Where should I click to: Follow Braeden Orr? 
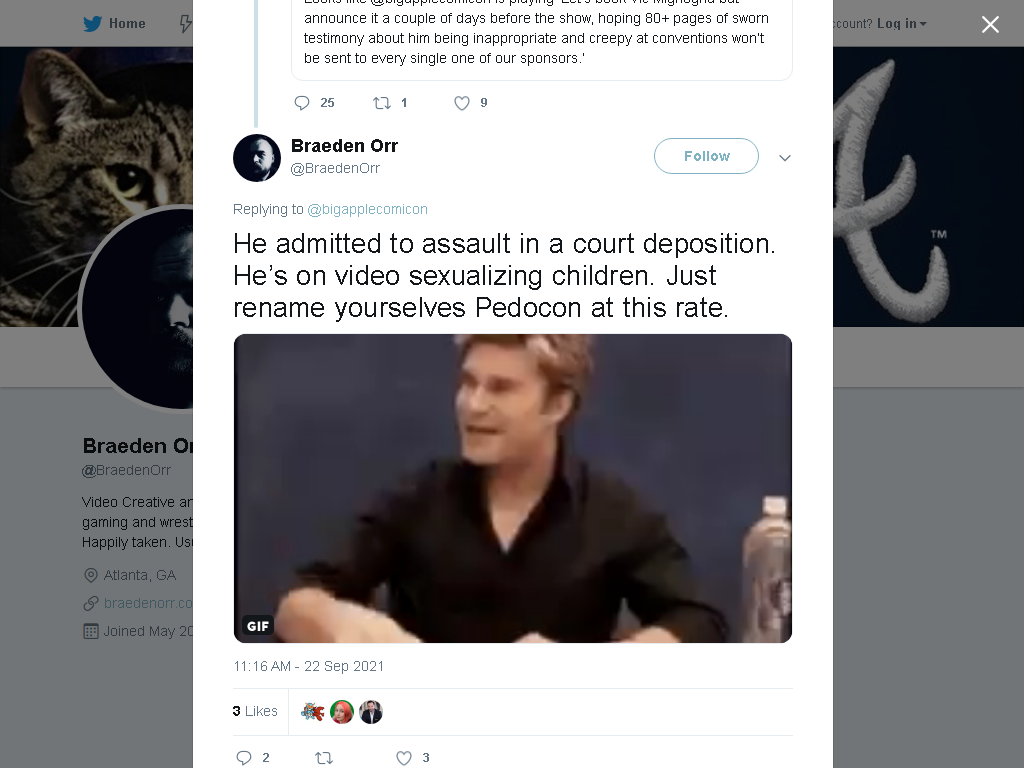point(706,156)
